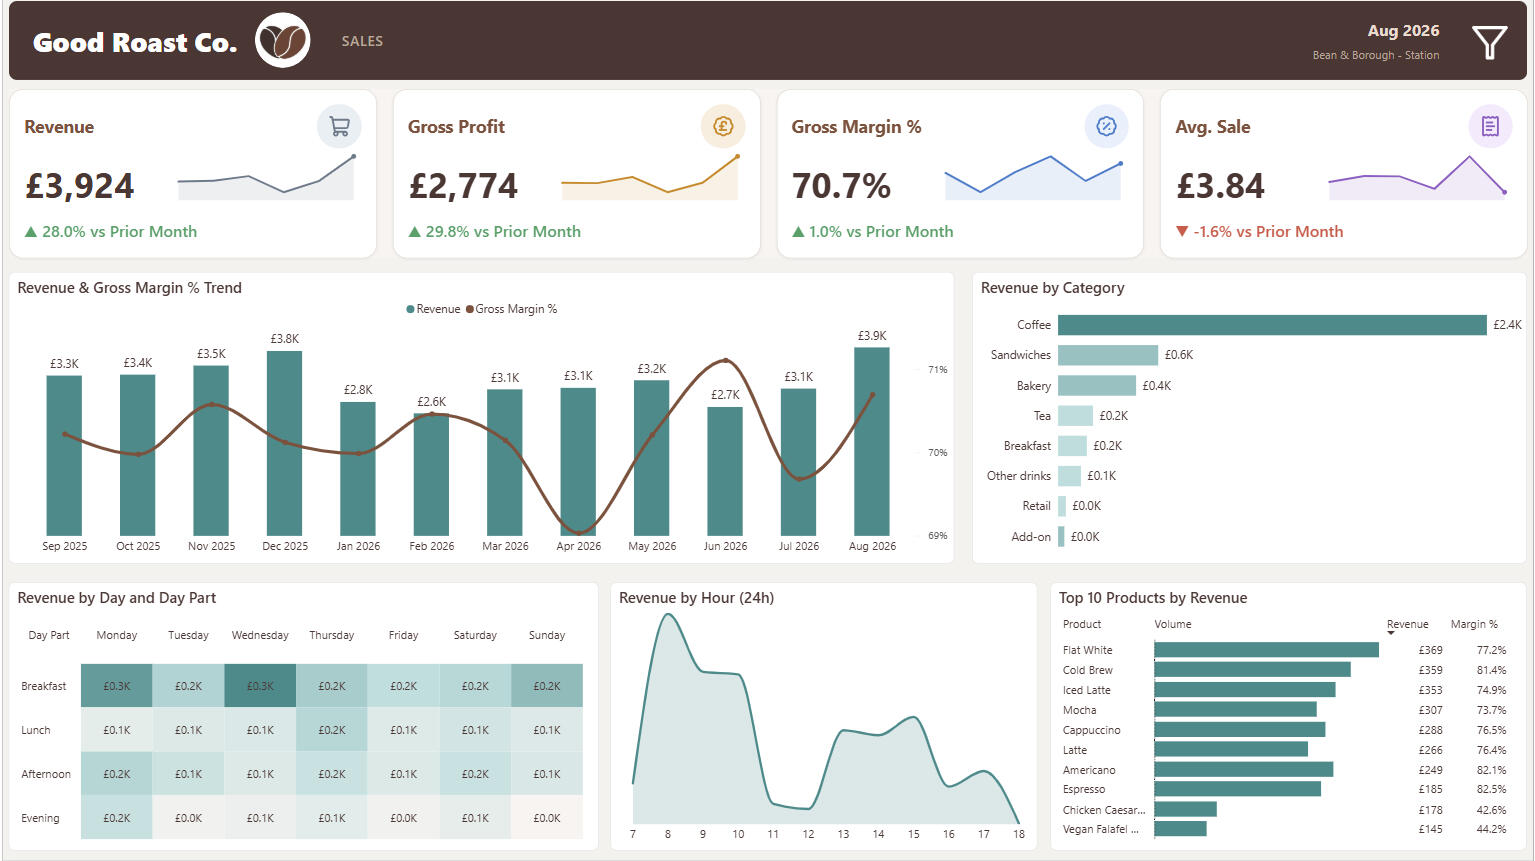Click the percent badge icon on Gross Margin card
The height and width of the screenshot is (861, 1535).
pyautogui.click(x=1106, y=127)
